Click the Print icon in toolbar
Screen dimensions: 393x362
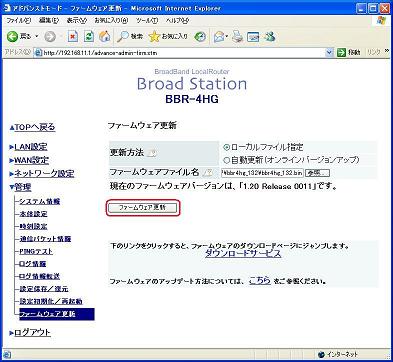pyautogui.click(x=237, y=37)
